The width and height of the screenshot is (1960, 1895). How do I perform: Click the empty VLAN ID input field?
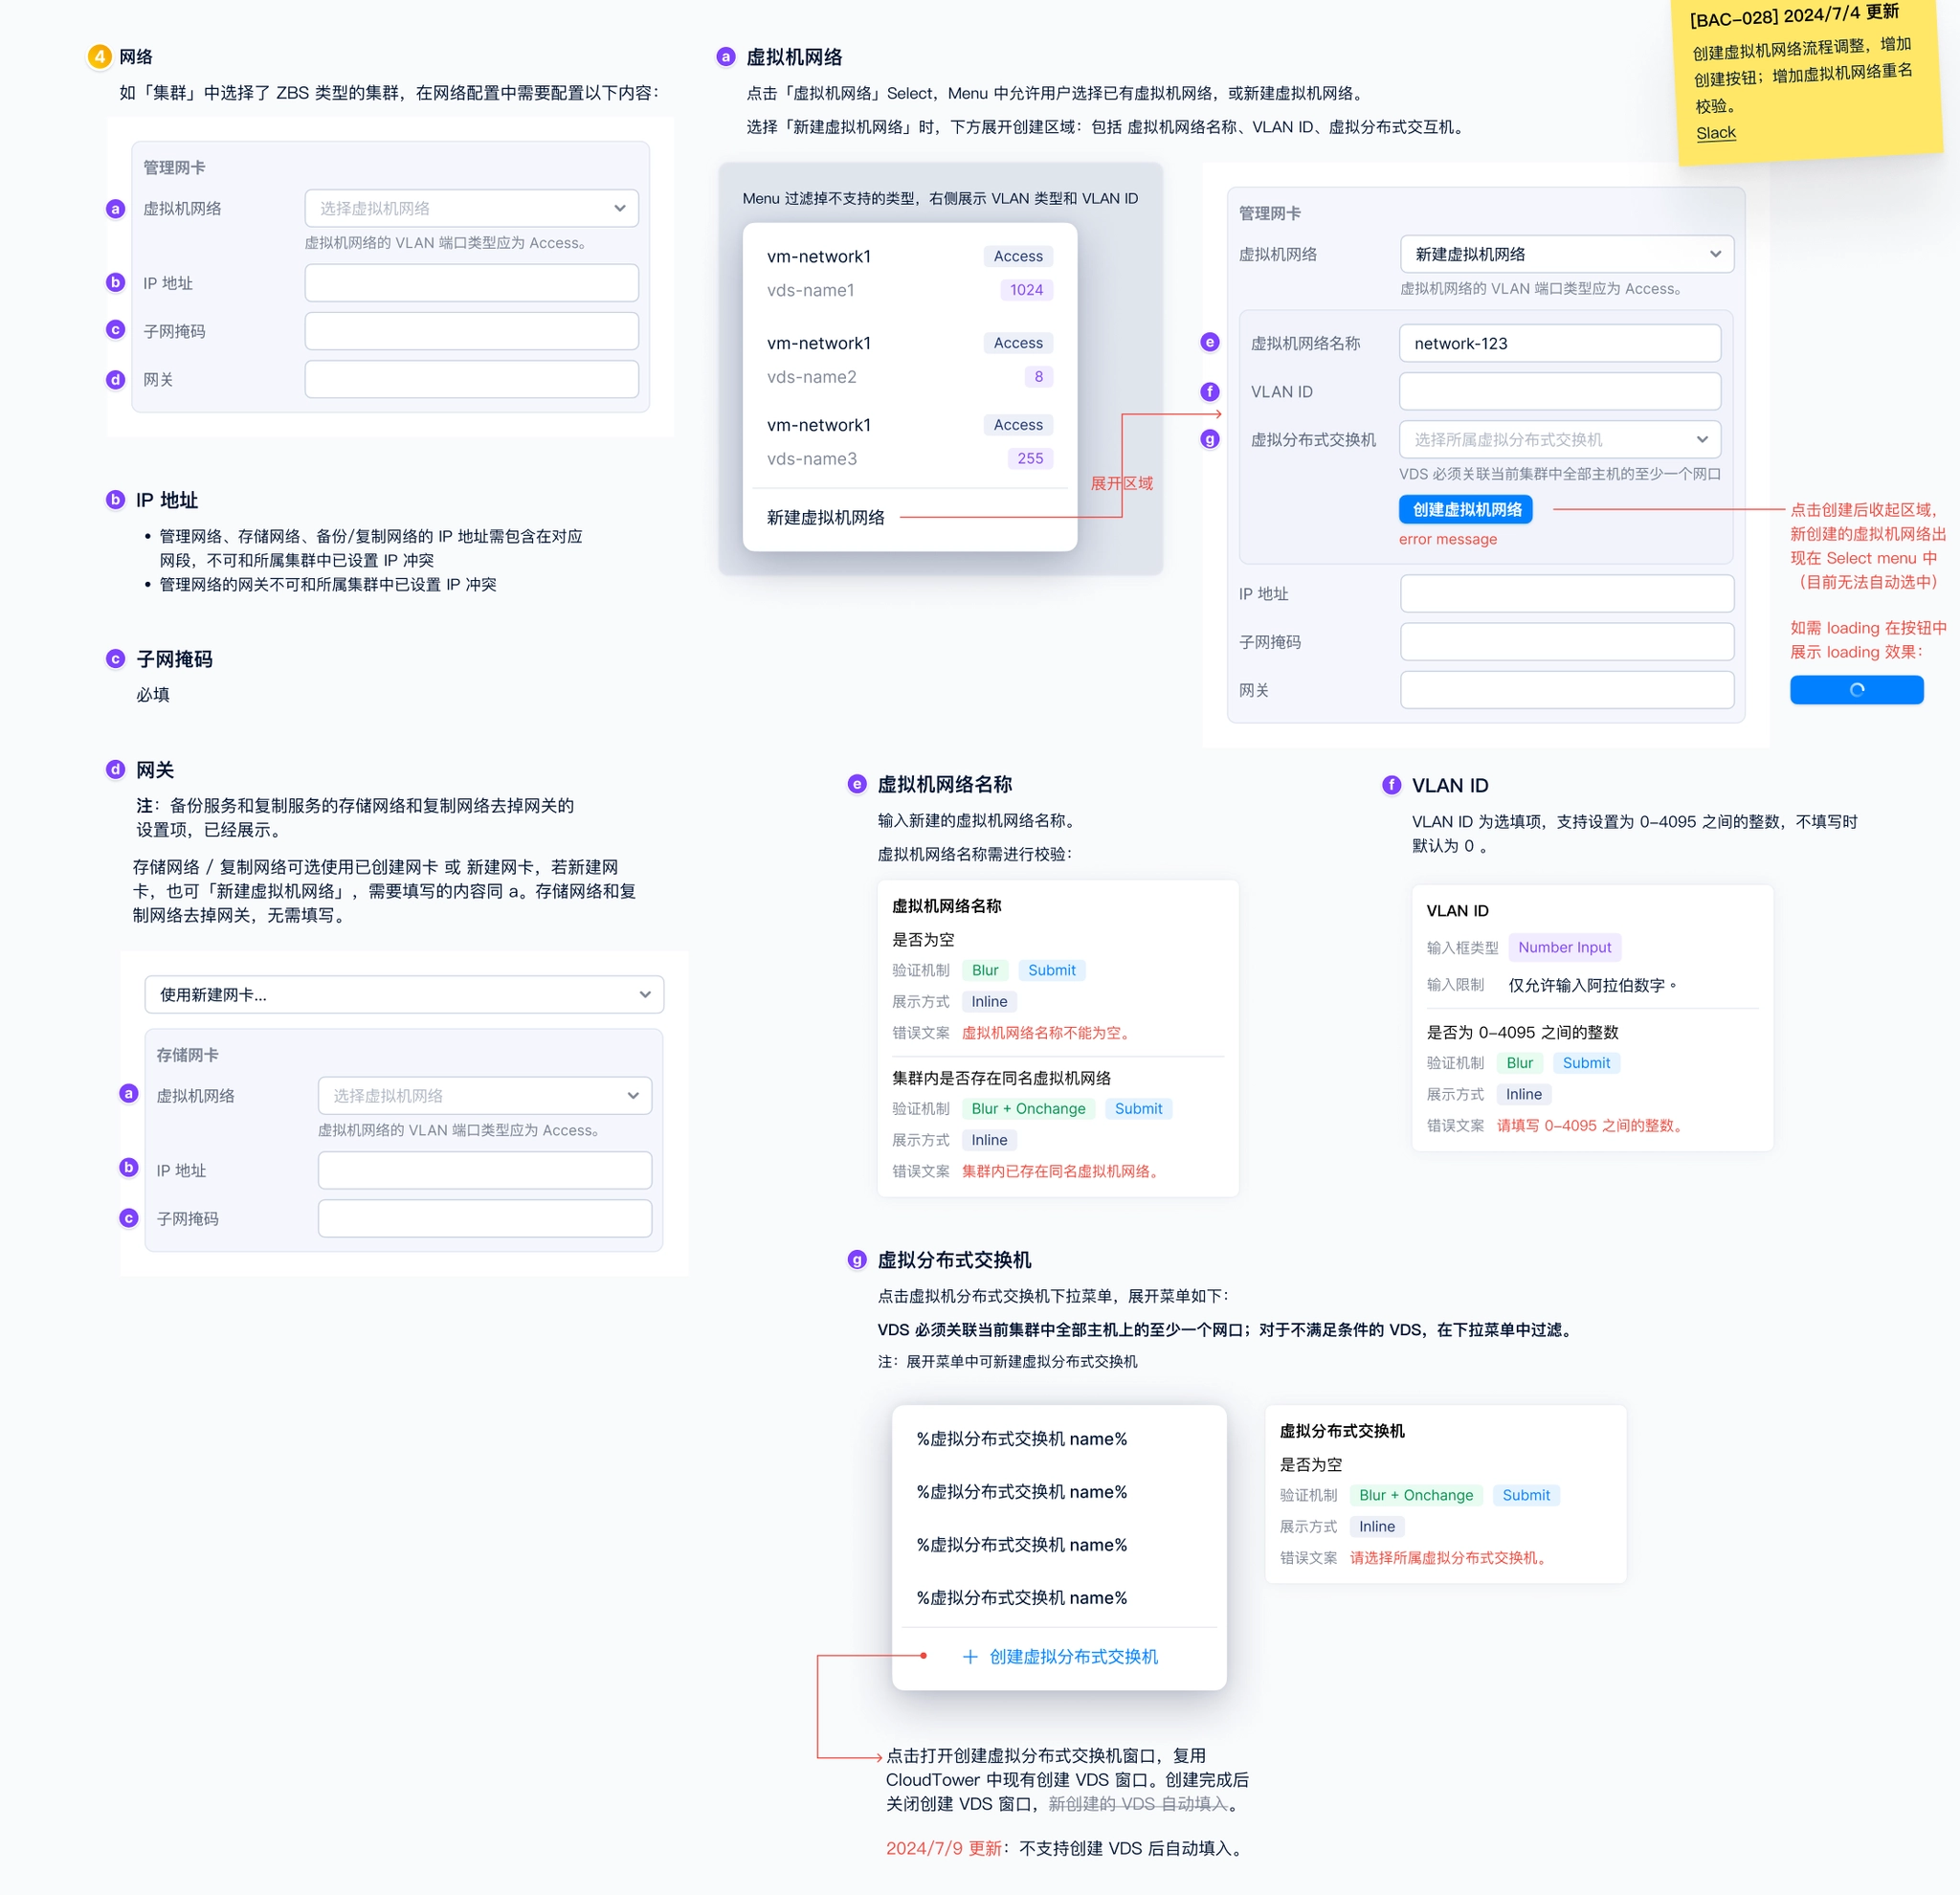tap(1559, 392)
